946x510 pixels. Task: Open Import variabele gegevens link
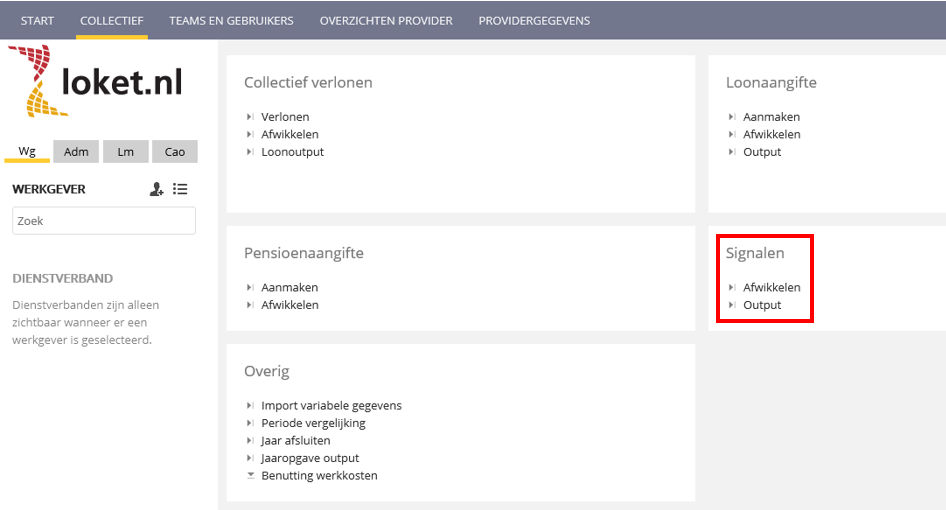pos(331,406)
